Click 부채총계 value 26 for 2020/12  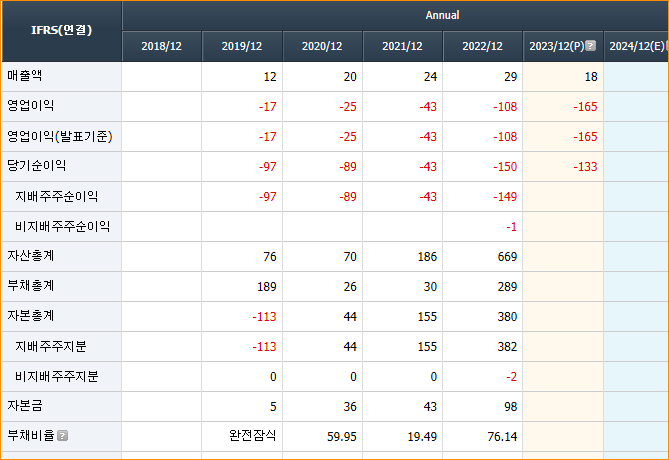point(350,287)
